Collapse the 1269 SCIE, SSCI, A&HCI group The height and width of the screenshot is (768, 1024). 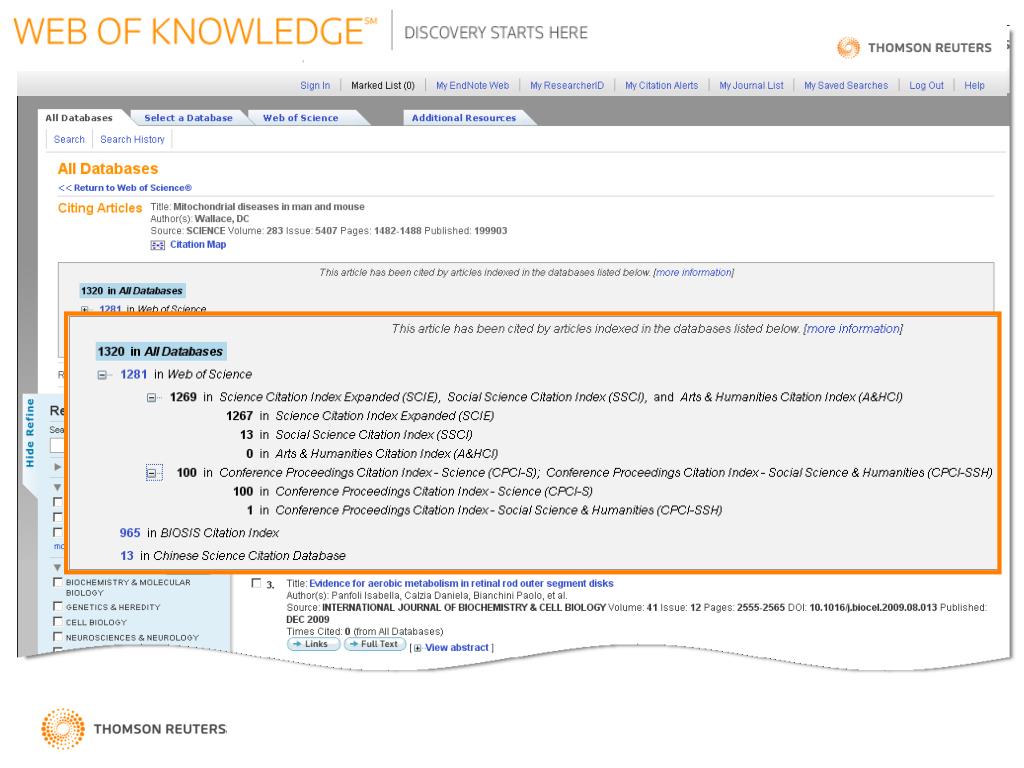[x=152, y=398]
